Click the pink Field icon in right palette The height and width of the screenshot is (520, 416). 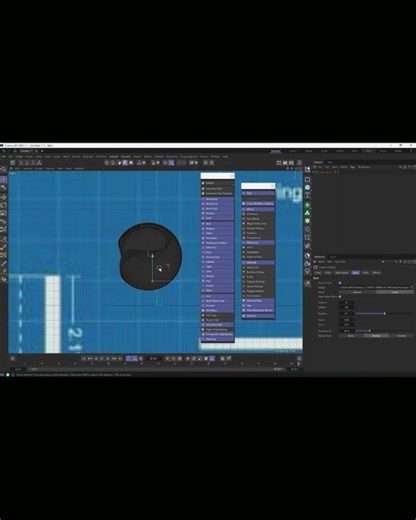(x=307, y=246)
